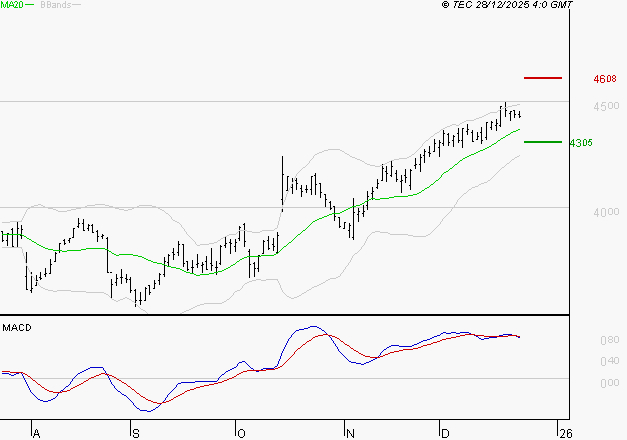
Task: Click the green support level marker line
Action: click(543, 142)
